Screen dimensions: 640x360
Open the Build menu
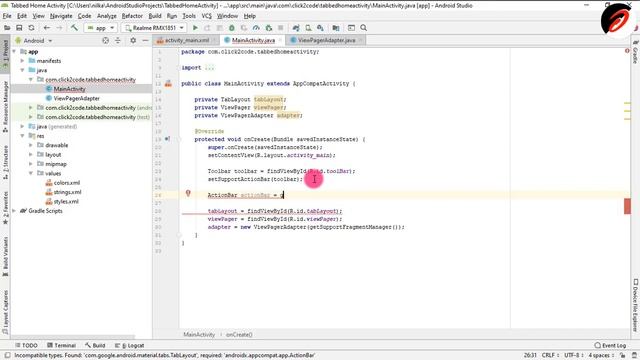[x=155, y=16]
